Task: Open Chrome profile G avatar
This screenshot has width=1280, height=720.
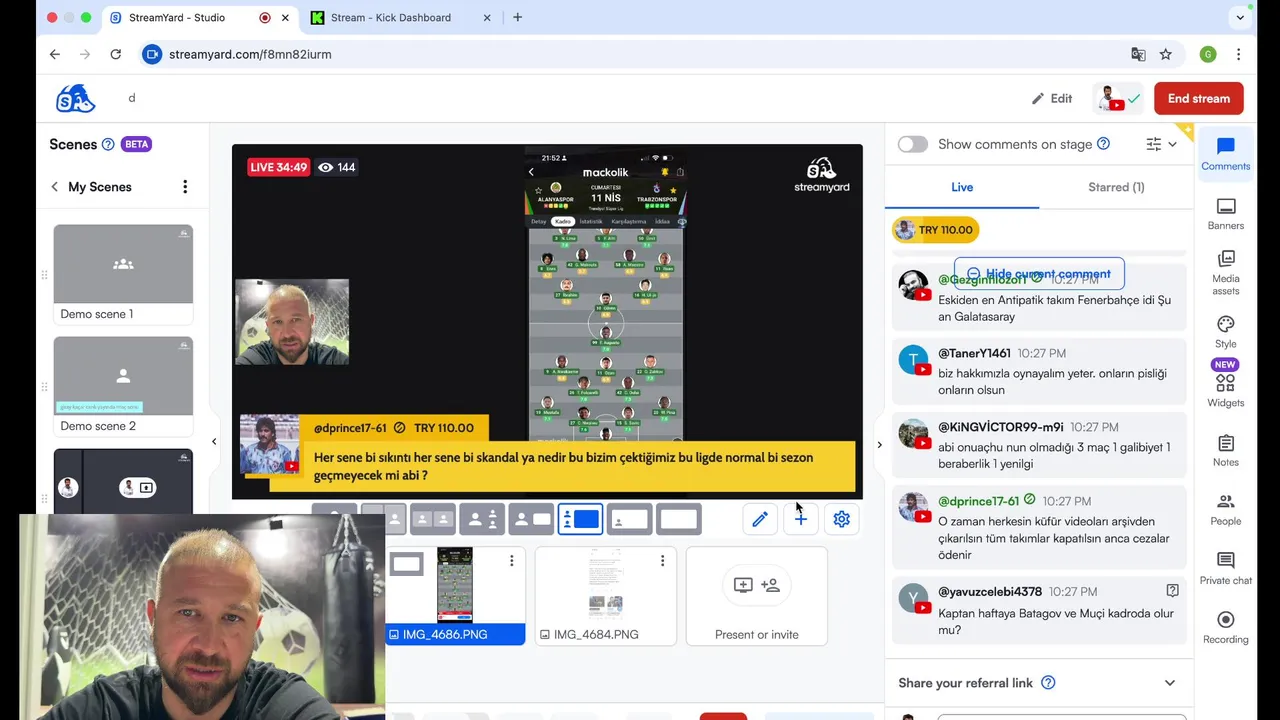Action: pos(1208,54)
